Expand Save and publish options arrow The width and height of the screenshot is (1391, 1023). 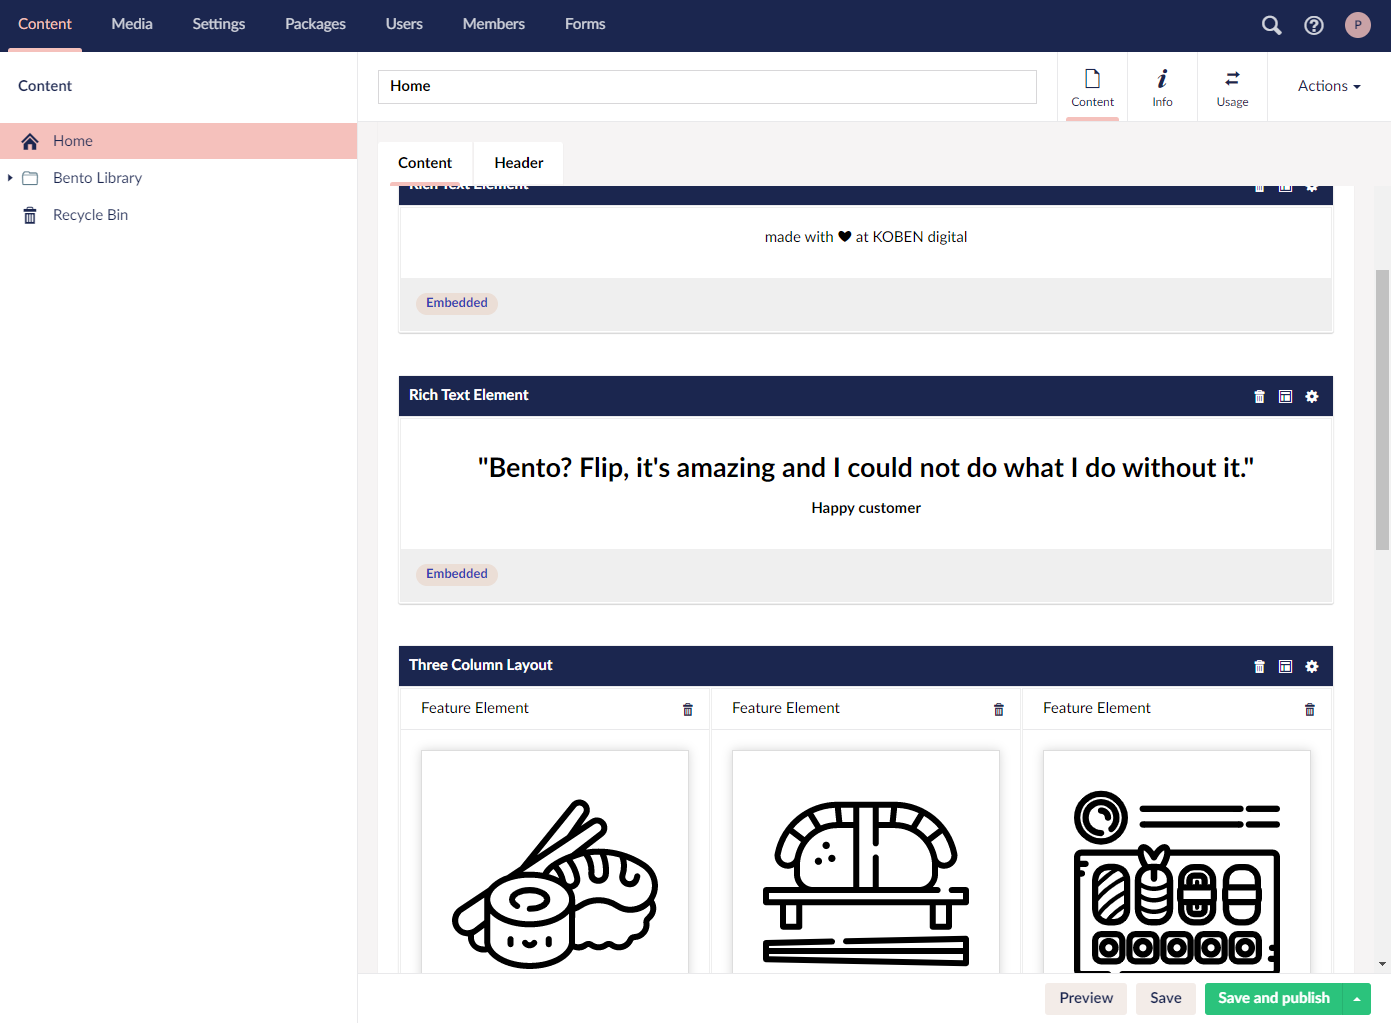coord(1357,998)
